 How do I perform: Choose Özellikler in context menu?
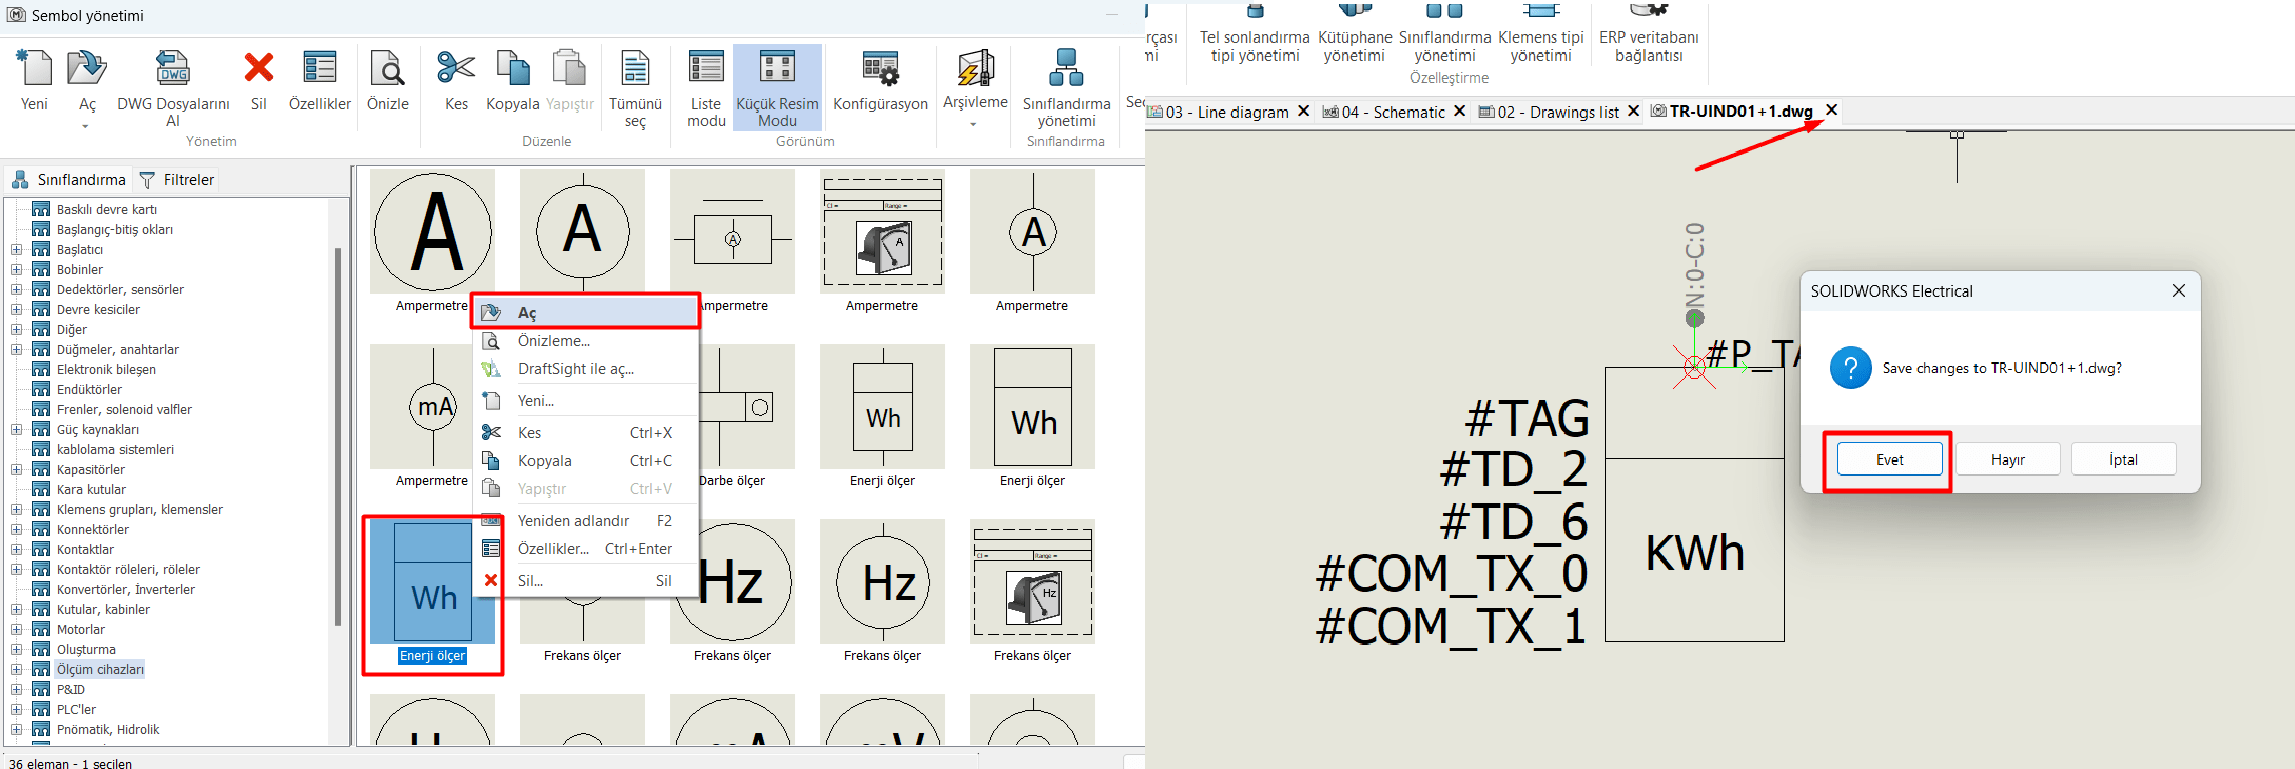[x=585, y=548]
